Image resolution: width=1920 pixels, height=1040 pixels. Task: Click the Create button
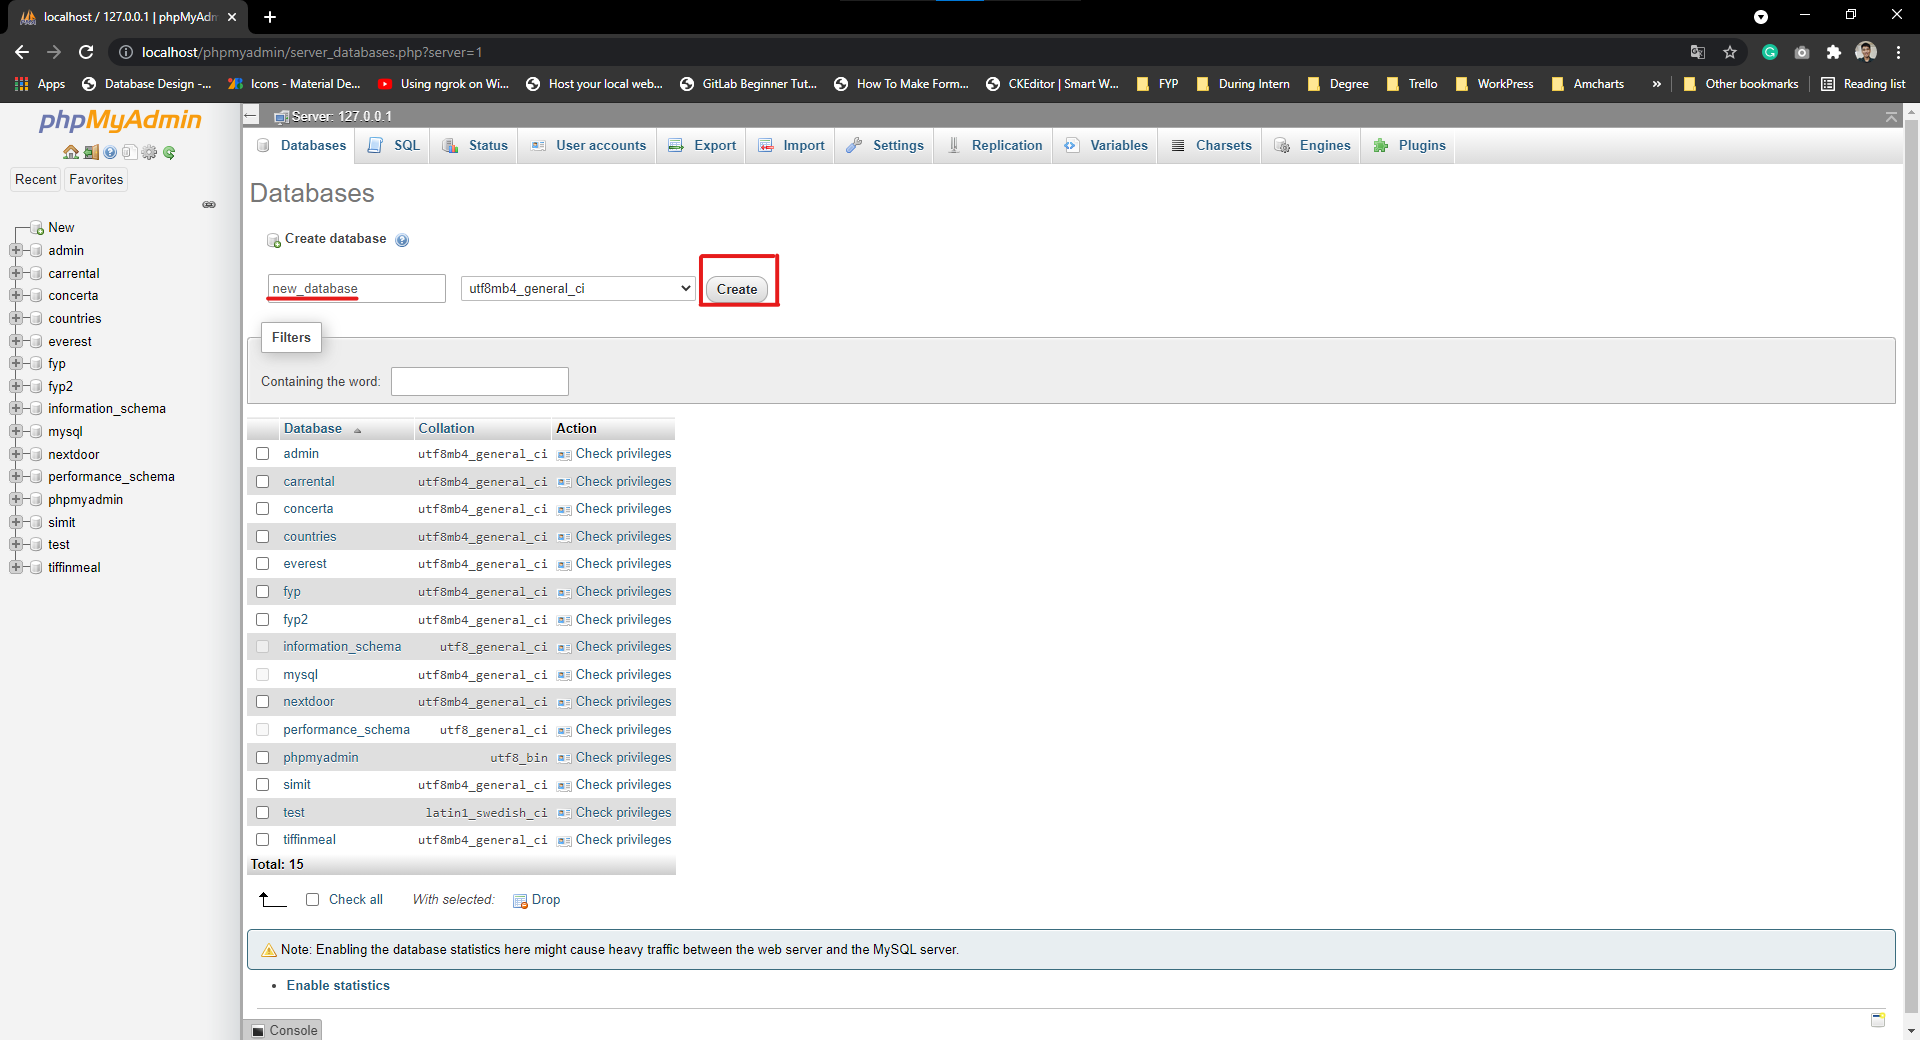click(736, 289)
